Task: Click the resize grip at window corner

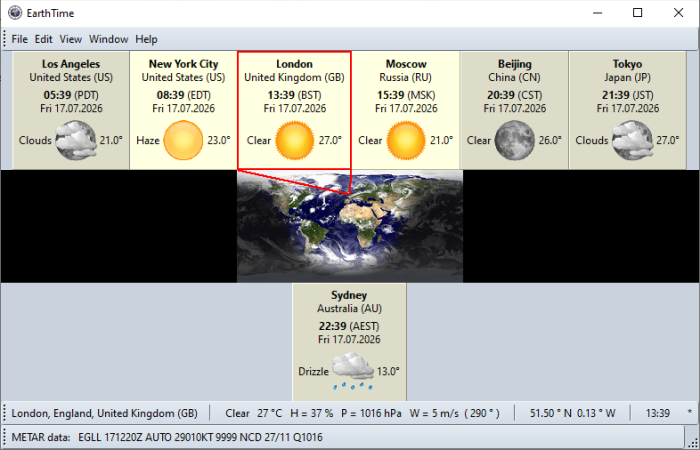Action: [692, 441]
